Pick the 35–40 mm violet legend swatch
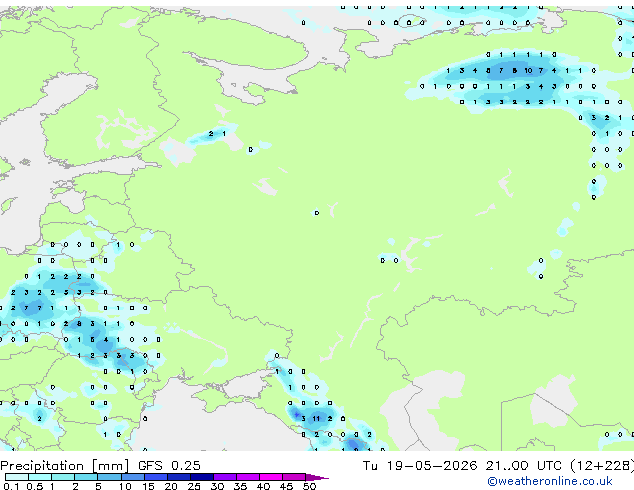Image resolution: width=634 pixels, height=490 pixels. [x=248, y=477]
